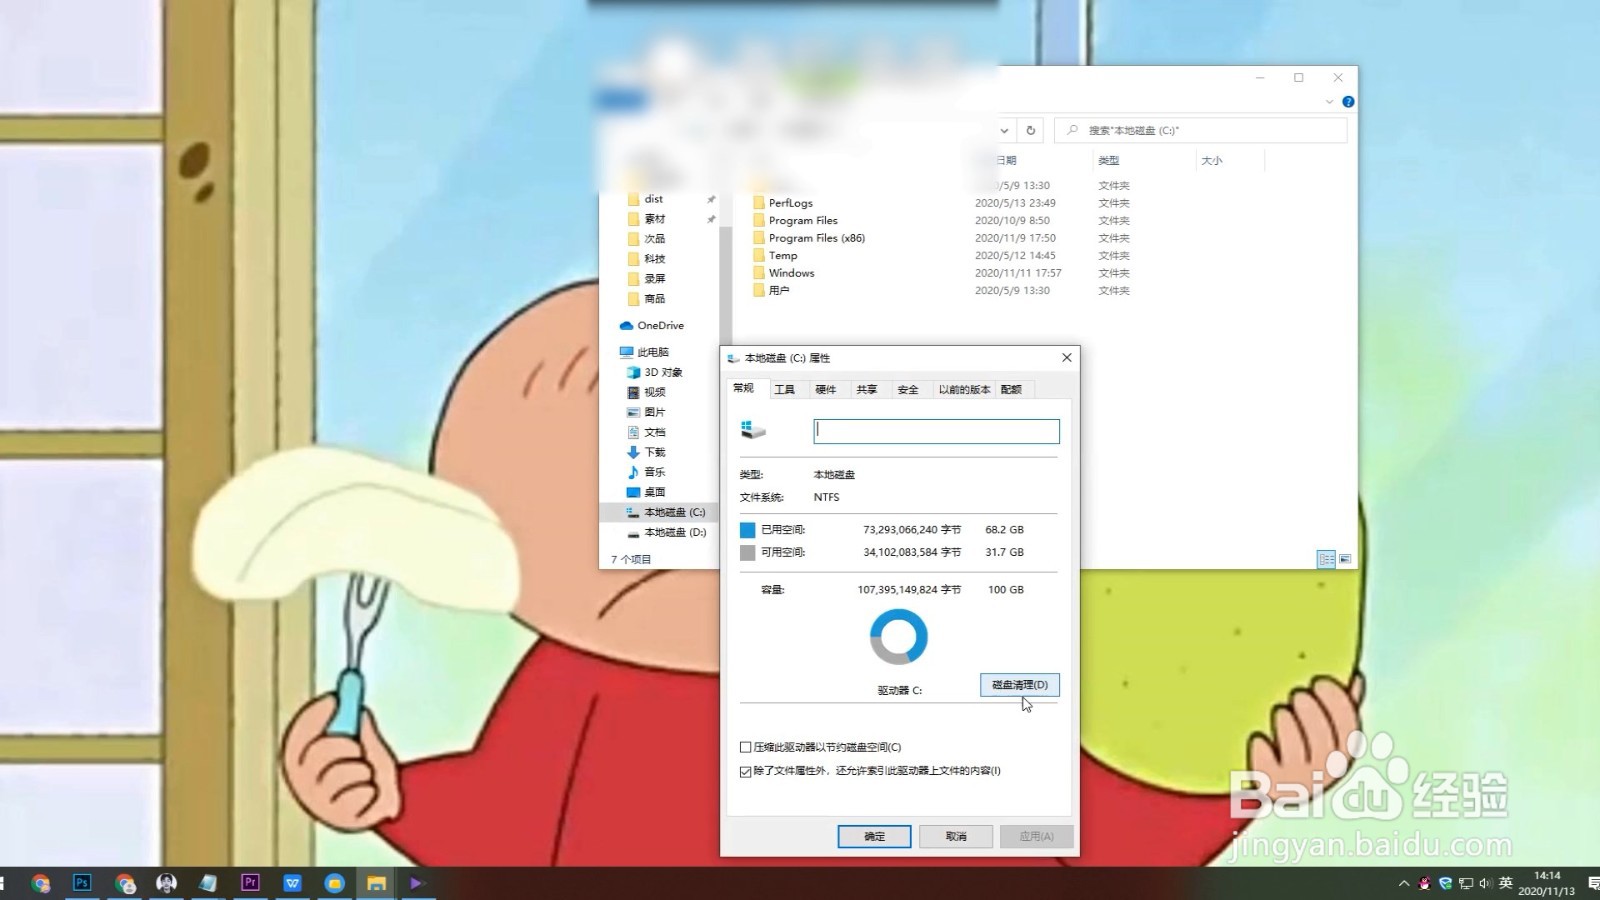Open Photoshop from taskbar

coord(82,883)
